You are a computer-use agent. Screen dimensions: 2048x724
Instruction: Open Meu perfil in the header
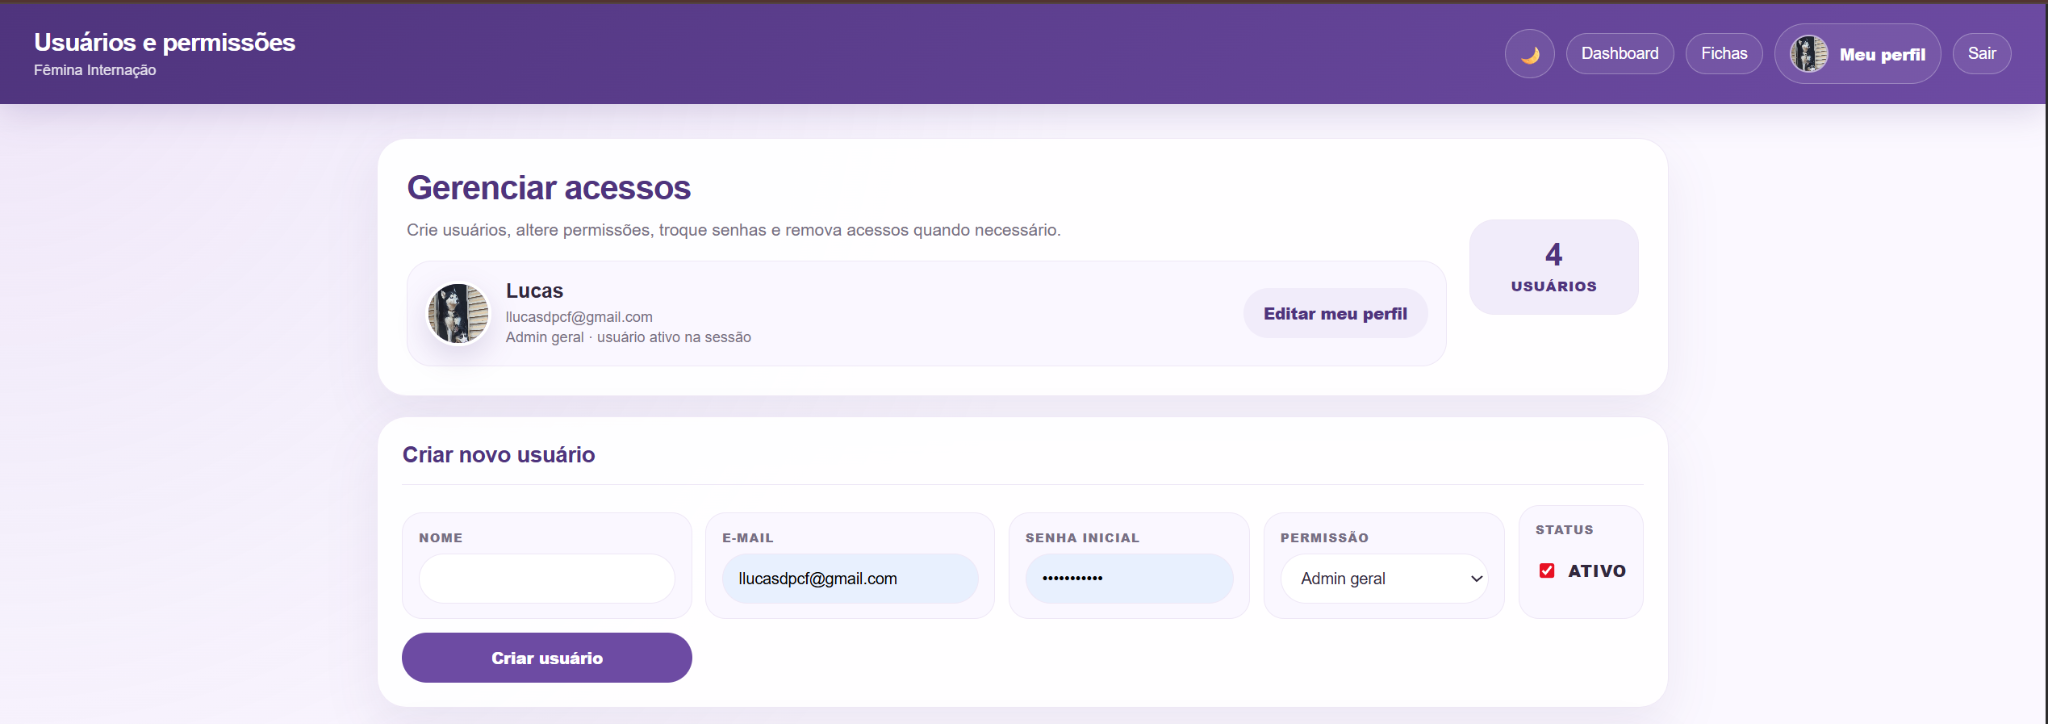coord(1857,54)
